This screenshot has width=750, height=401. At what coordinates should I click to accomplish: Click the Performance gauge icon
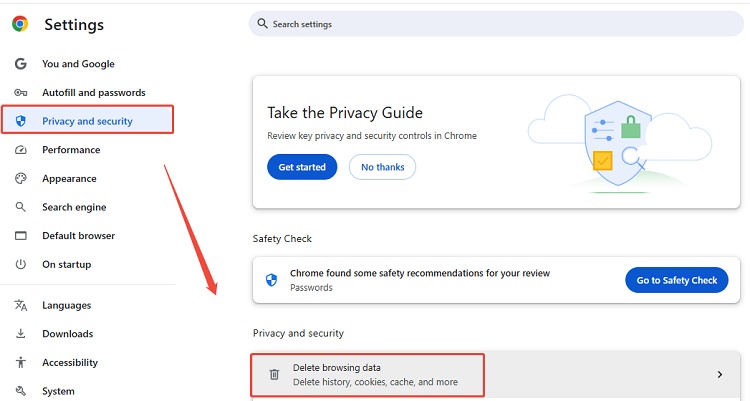(20, 150)
